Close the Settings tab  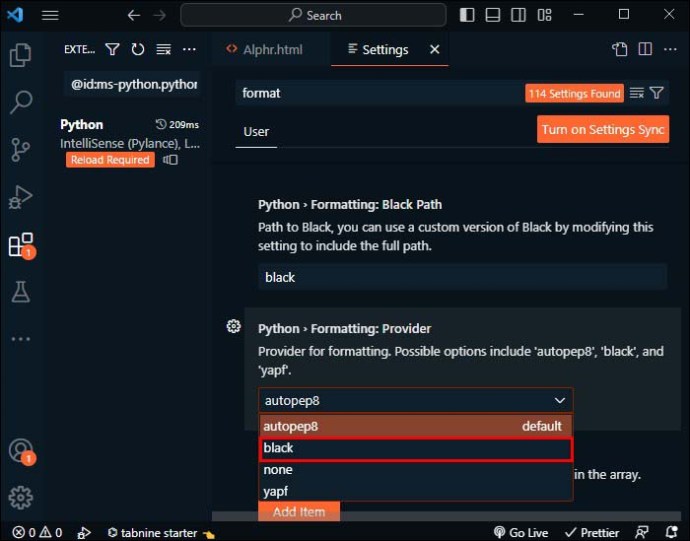435,49
